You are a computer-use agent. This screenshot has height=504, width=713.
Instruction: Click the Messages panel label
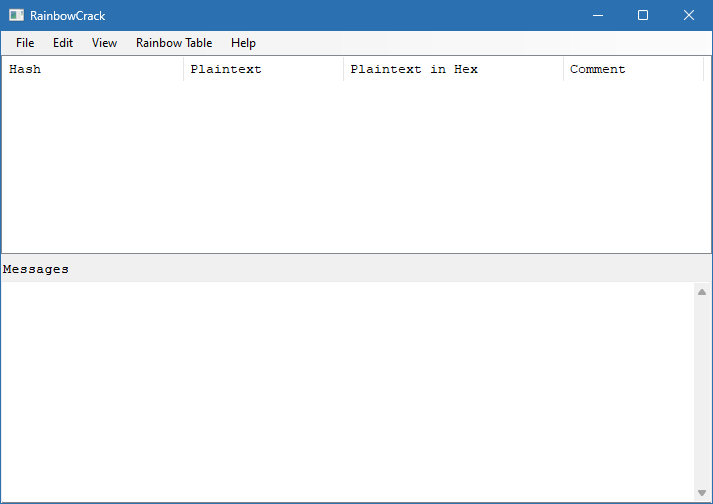click(x=35, y=269)
